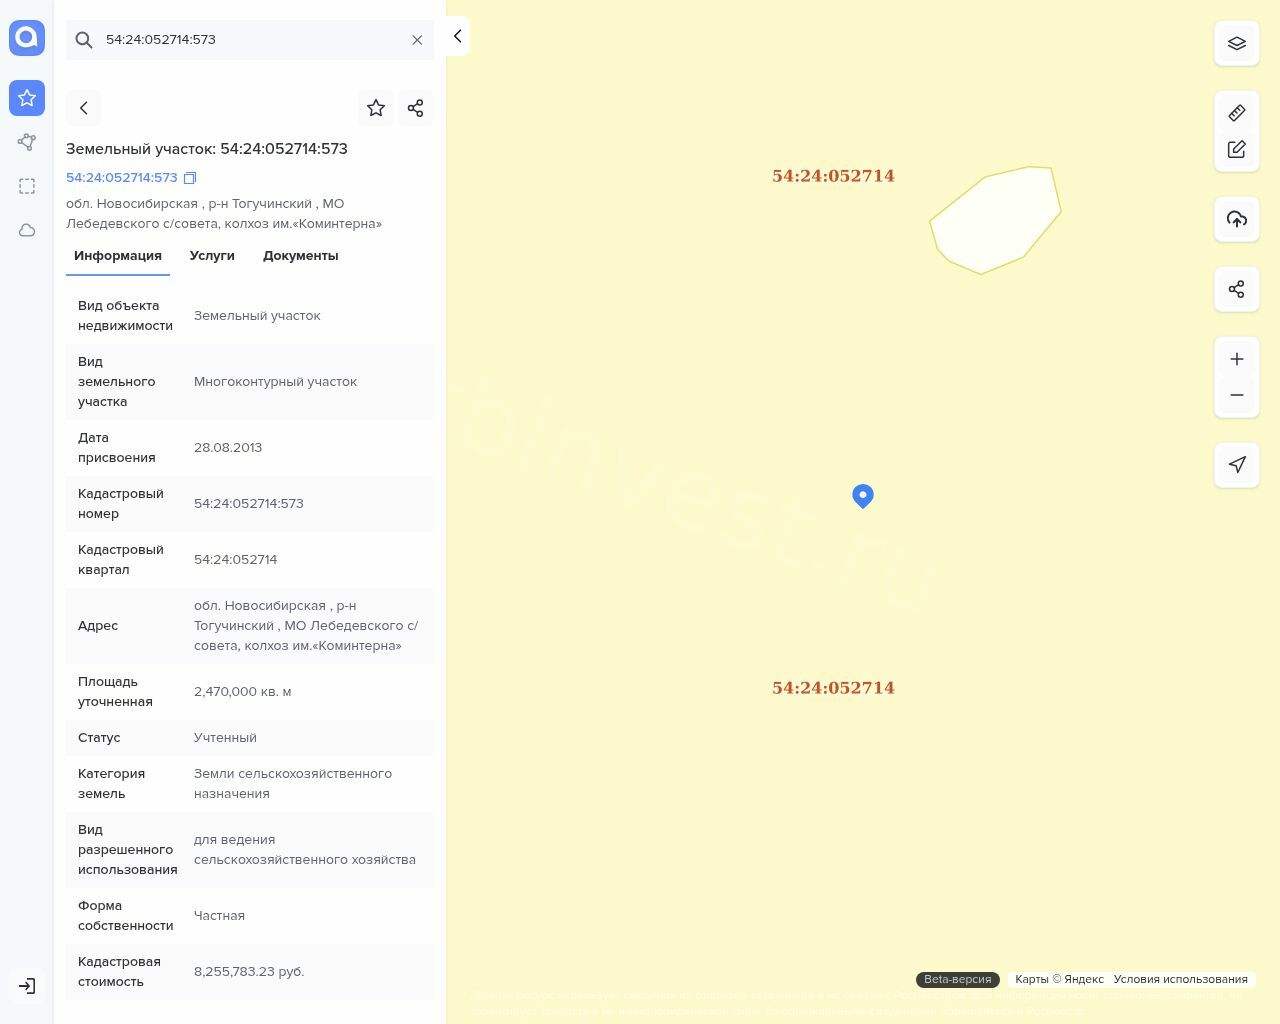Add parcel to favorites with star button
The height and width of the screenshot is (1024, 1280).
376,108
